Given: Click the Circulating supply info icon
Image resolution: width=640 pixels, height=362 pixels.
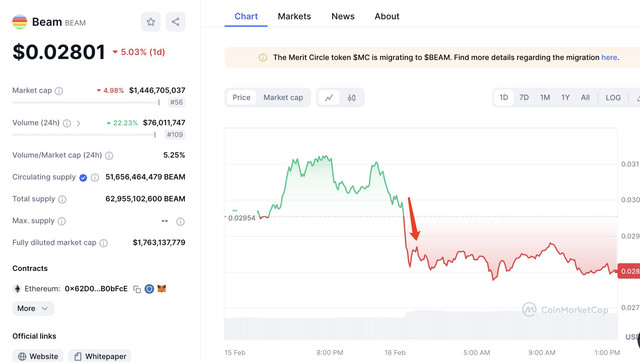Looking at the screenshot, I should click(95, 177).
